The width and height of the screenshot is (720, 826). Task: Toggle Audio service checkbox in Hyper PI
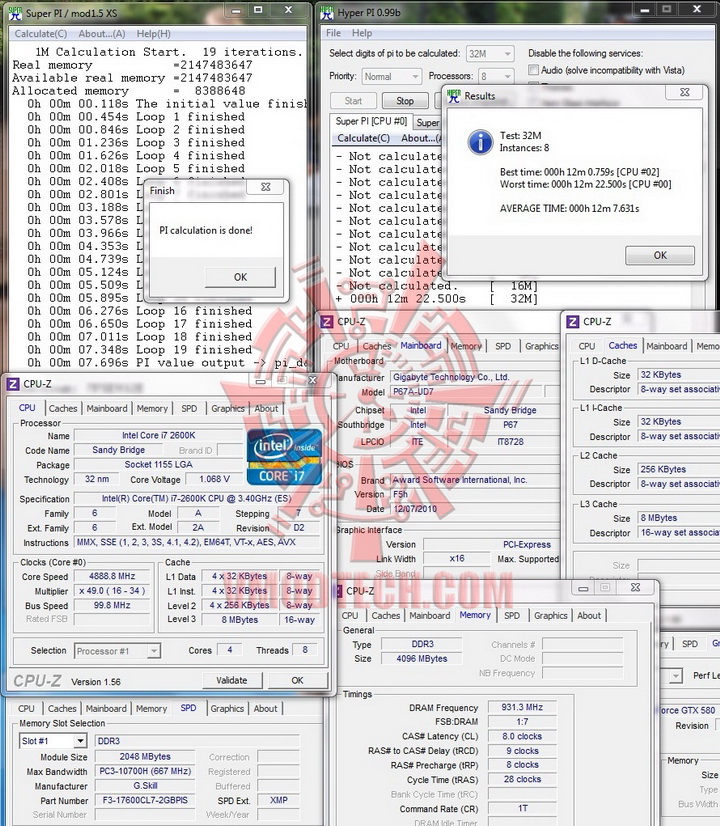pyautogui.click(x=534, y=70)
